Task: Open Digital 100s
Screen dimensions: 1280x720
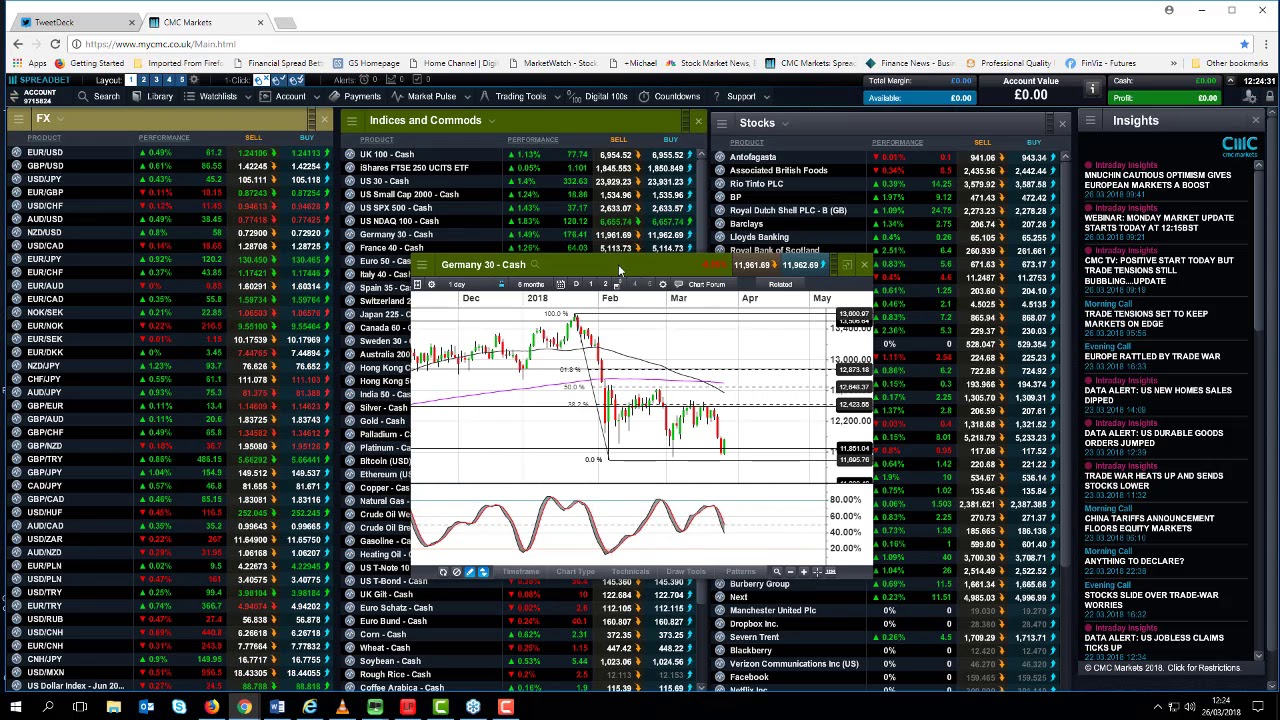Action: [598, 97]
